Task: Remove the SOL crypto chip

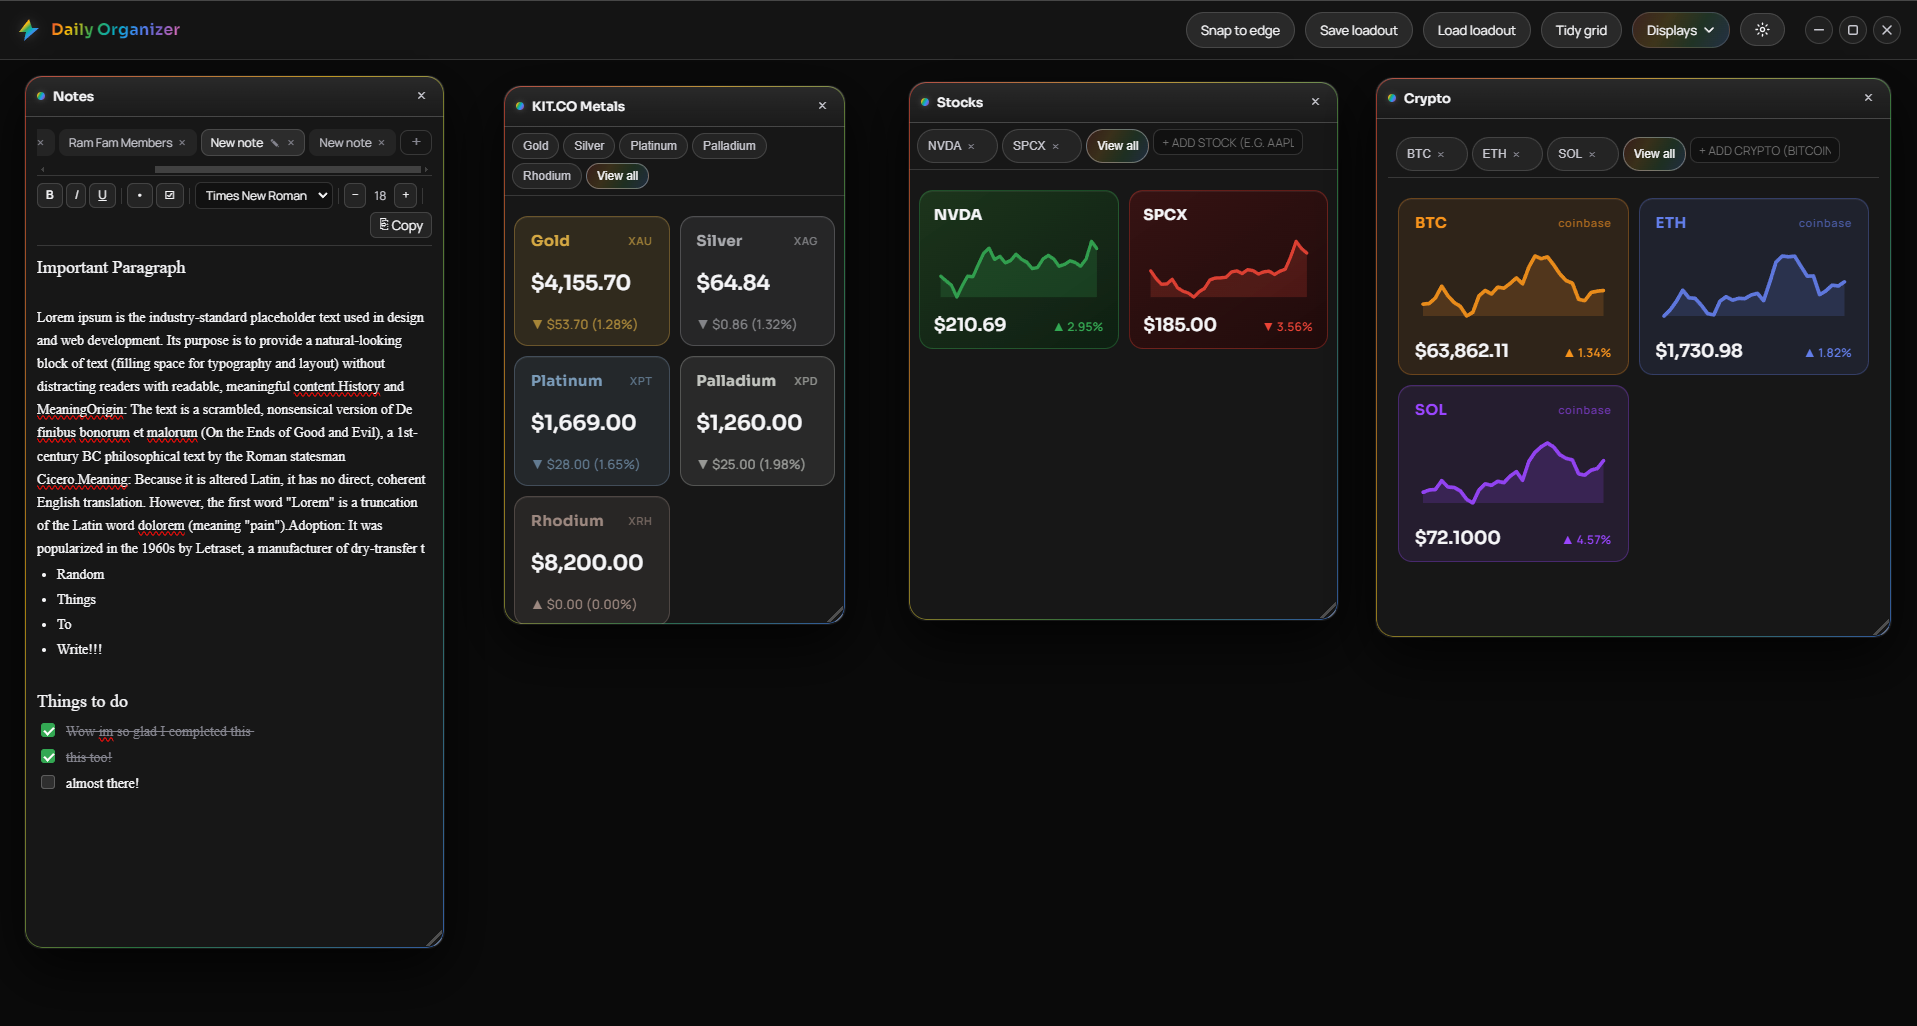Action: (x=1592, y=154)
